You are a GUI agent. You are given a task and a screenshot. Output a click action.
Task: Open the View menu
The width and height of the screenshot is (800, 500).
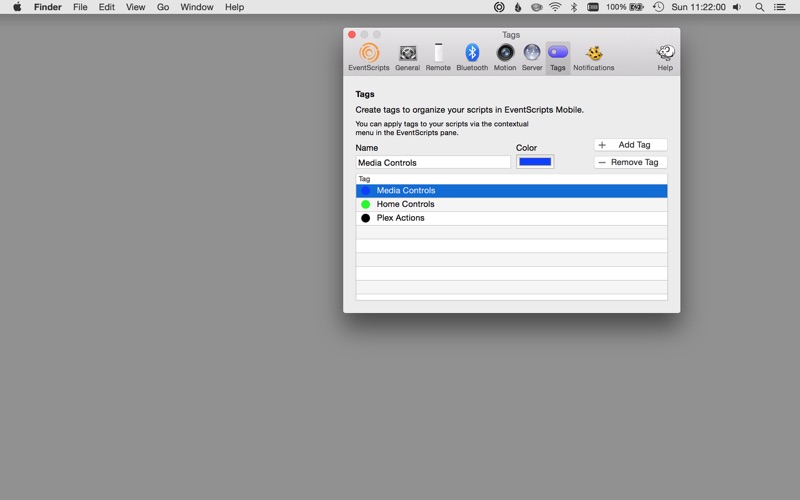tap(135, 7)
